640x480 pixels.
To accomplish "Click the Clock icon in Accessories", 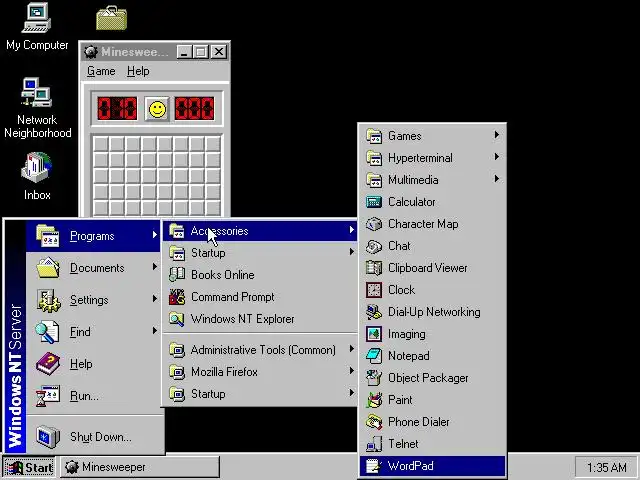I will click(x=374, y=290).
